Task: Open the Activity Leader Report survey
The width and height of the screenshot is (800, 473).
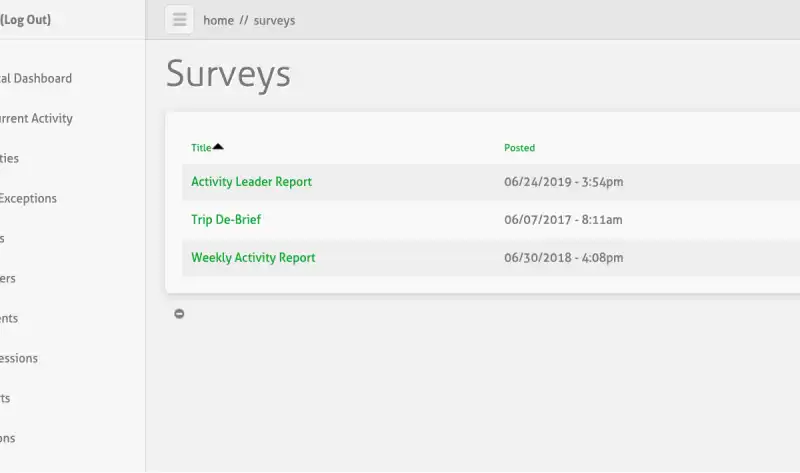Action: click(x=252, y=182)
